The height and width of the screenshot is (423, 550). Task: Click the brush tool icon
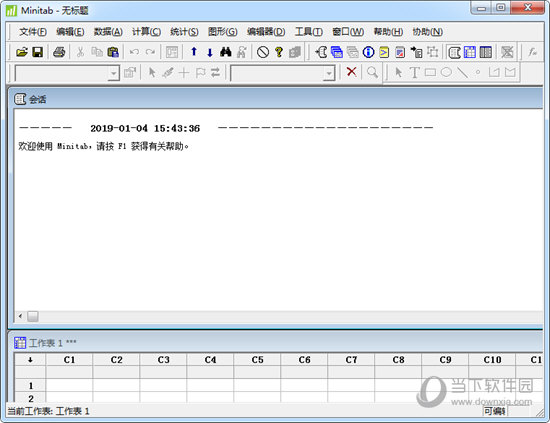coord(168,73)
